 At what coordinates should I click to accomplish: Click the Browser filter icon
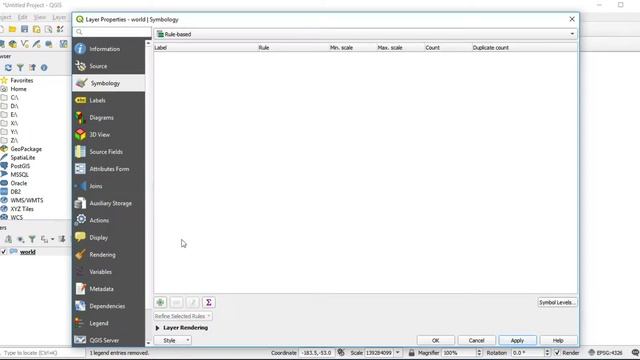coord(20,68)
